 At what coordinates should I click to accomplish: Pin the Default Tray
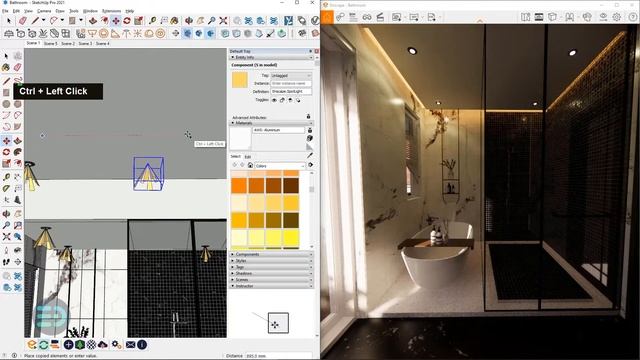point(310,51)
